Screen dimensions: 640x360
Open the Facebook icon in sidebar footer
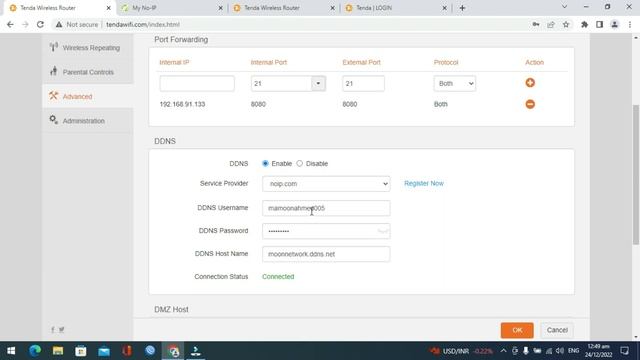tap(52, 329)
